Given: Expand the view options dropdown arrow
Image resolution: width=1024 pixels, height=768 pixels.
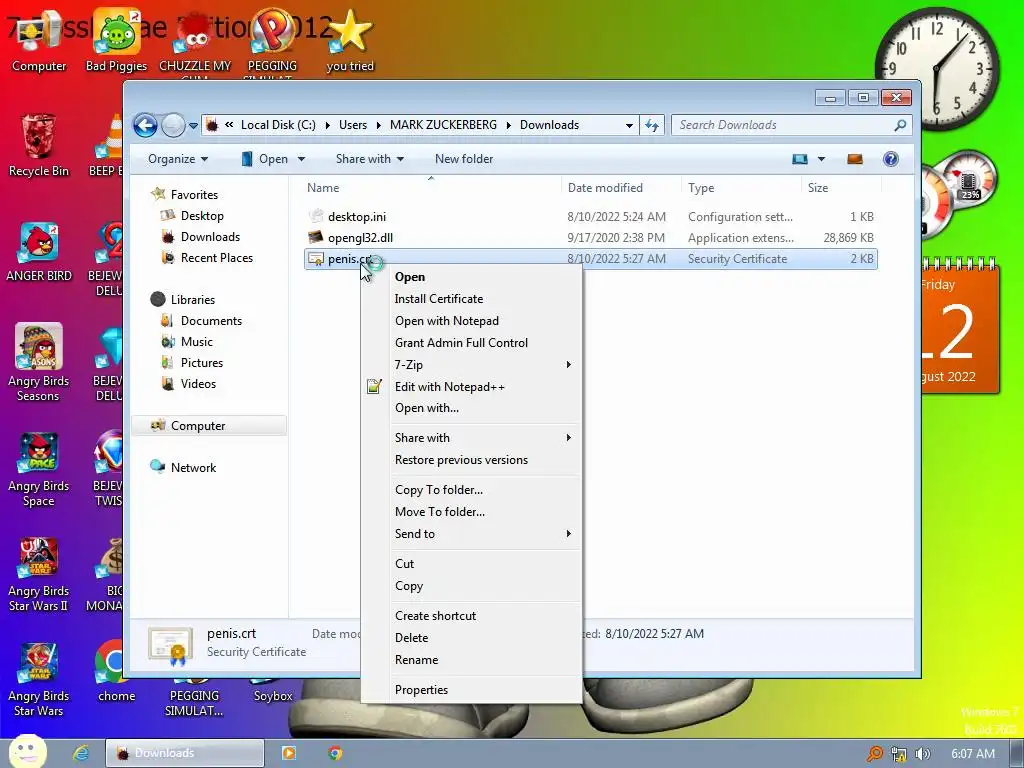Looking at the screenshot, I should (x=821, y=159).
